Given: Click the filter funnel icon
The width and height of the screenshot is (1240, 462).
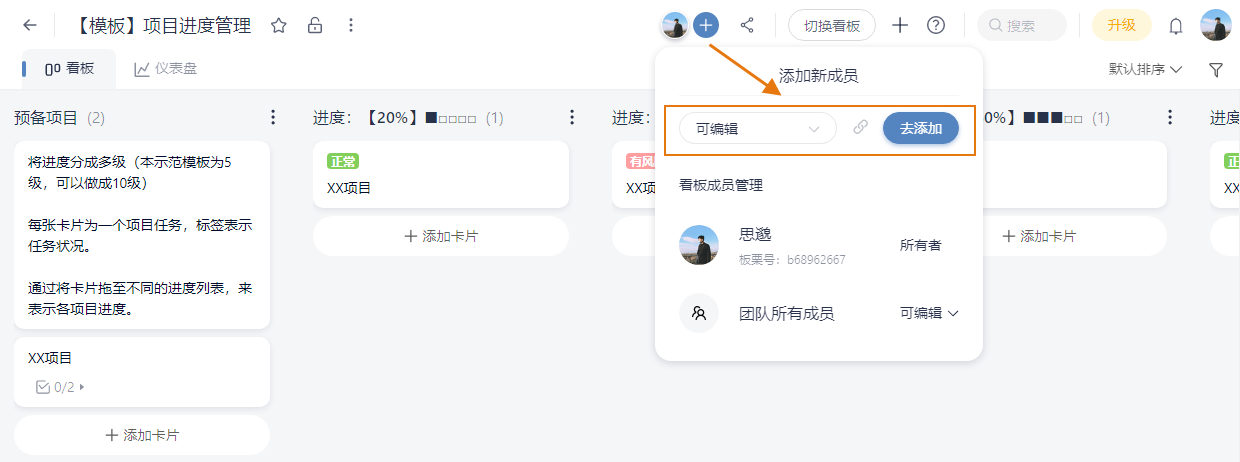Looking at the screenshot, I should 1216,70.
